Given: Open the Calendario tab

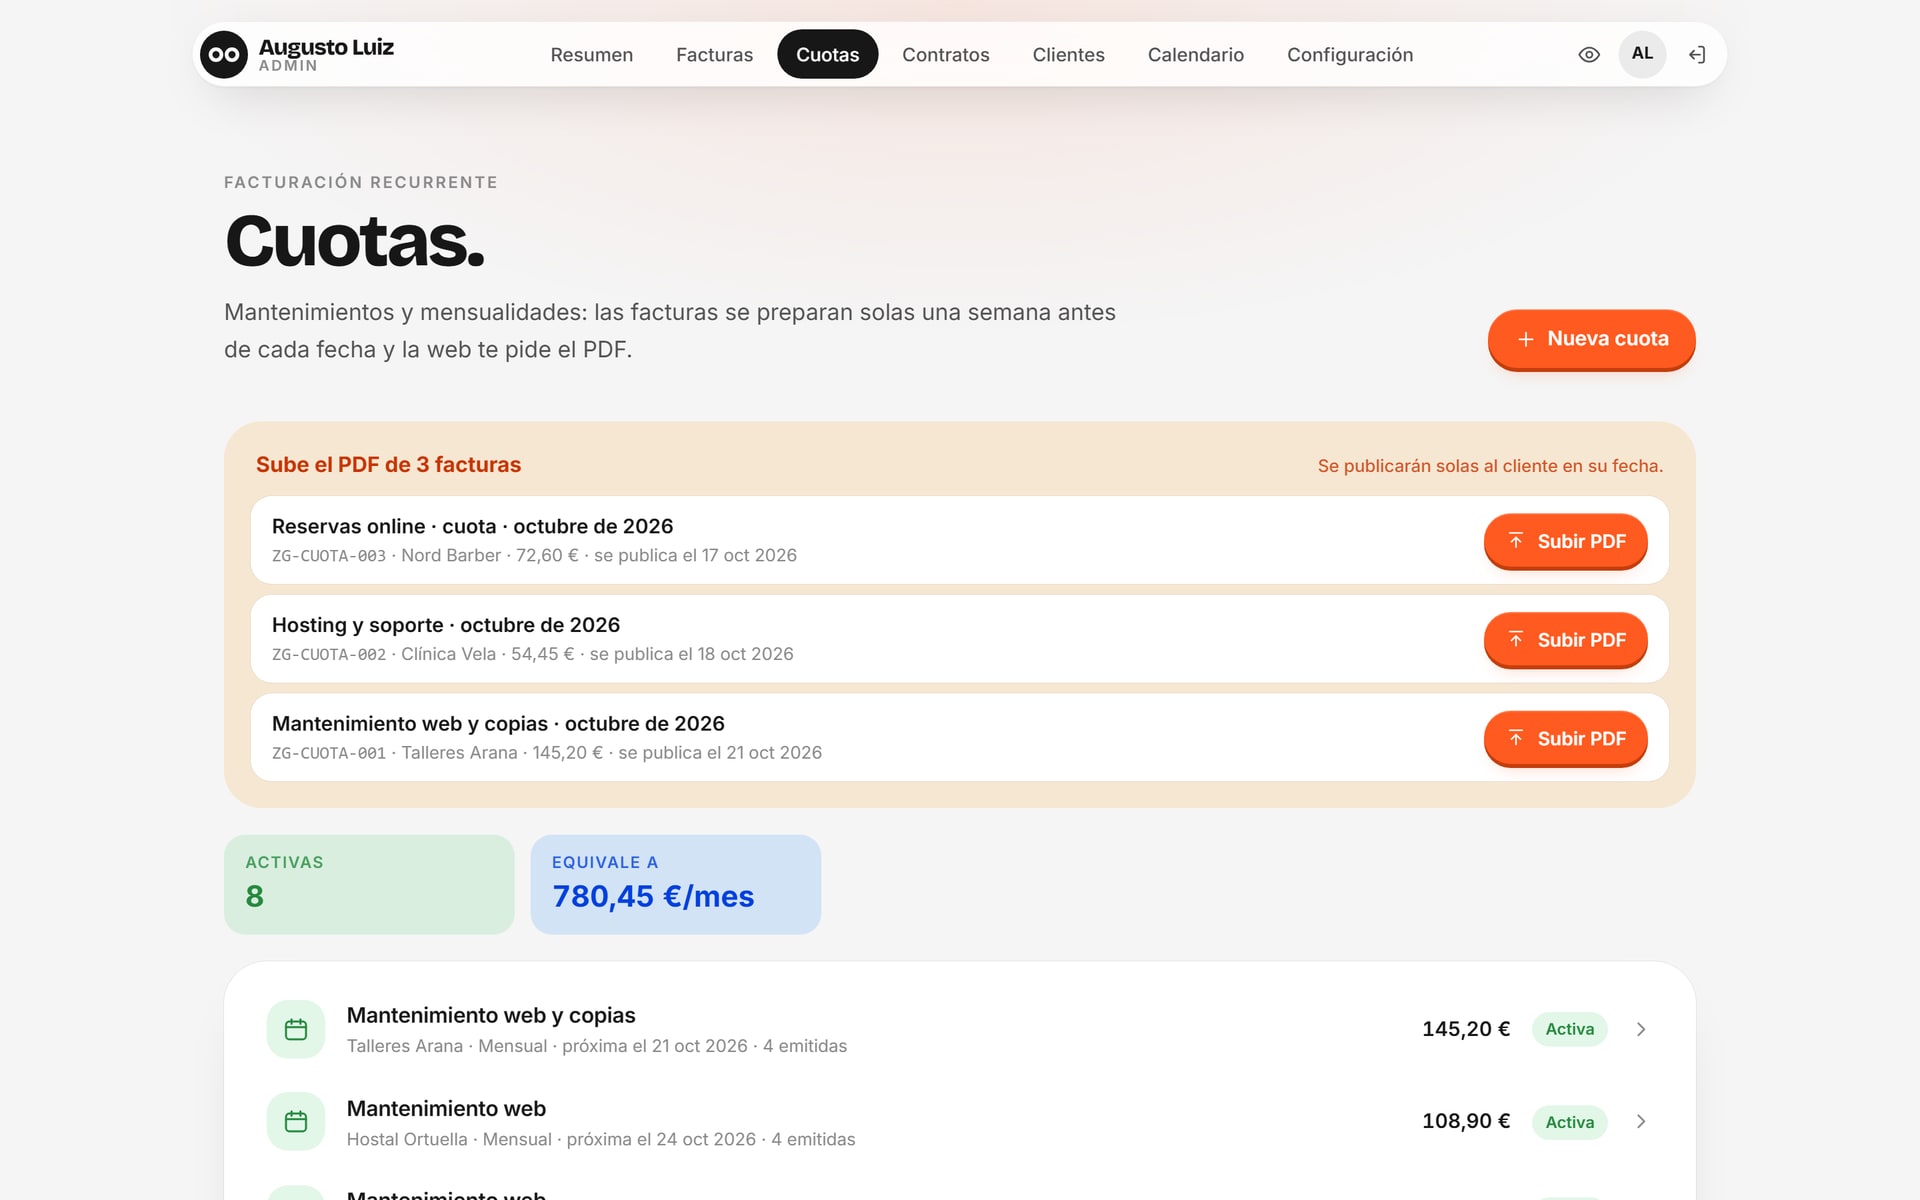Looking at the screenshot, I should [x=1195, y=54].
